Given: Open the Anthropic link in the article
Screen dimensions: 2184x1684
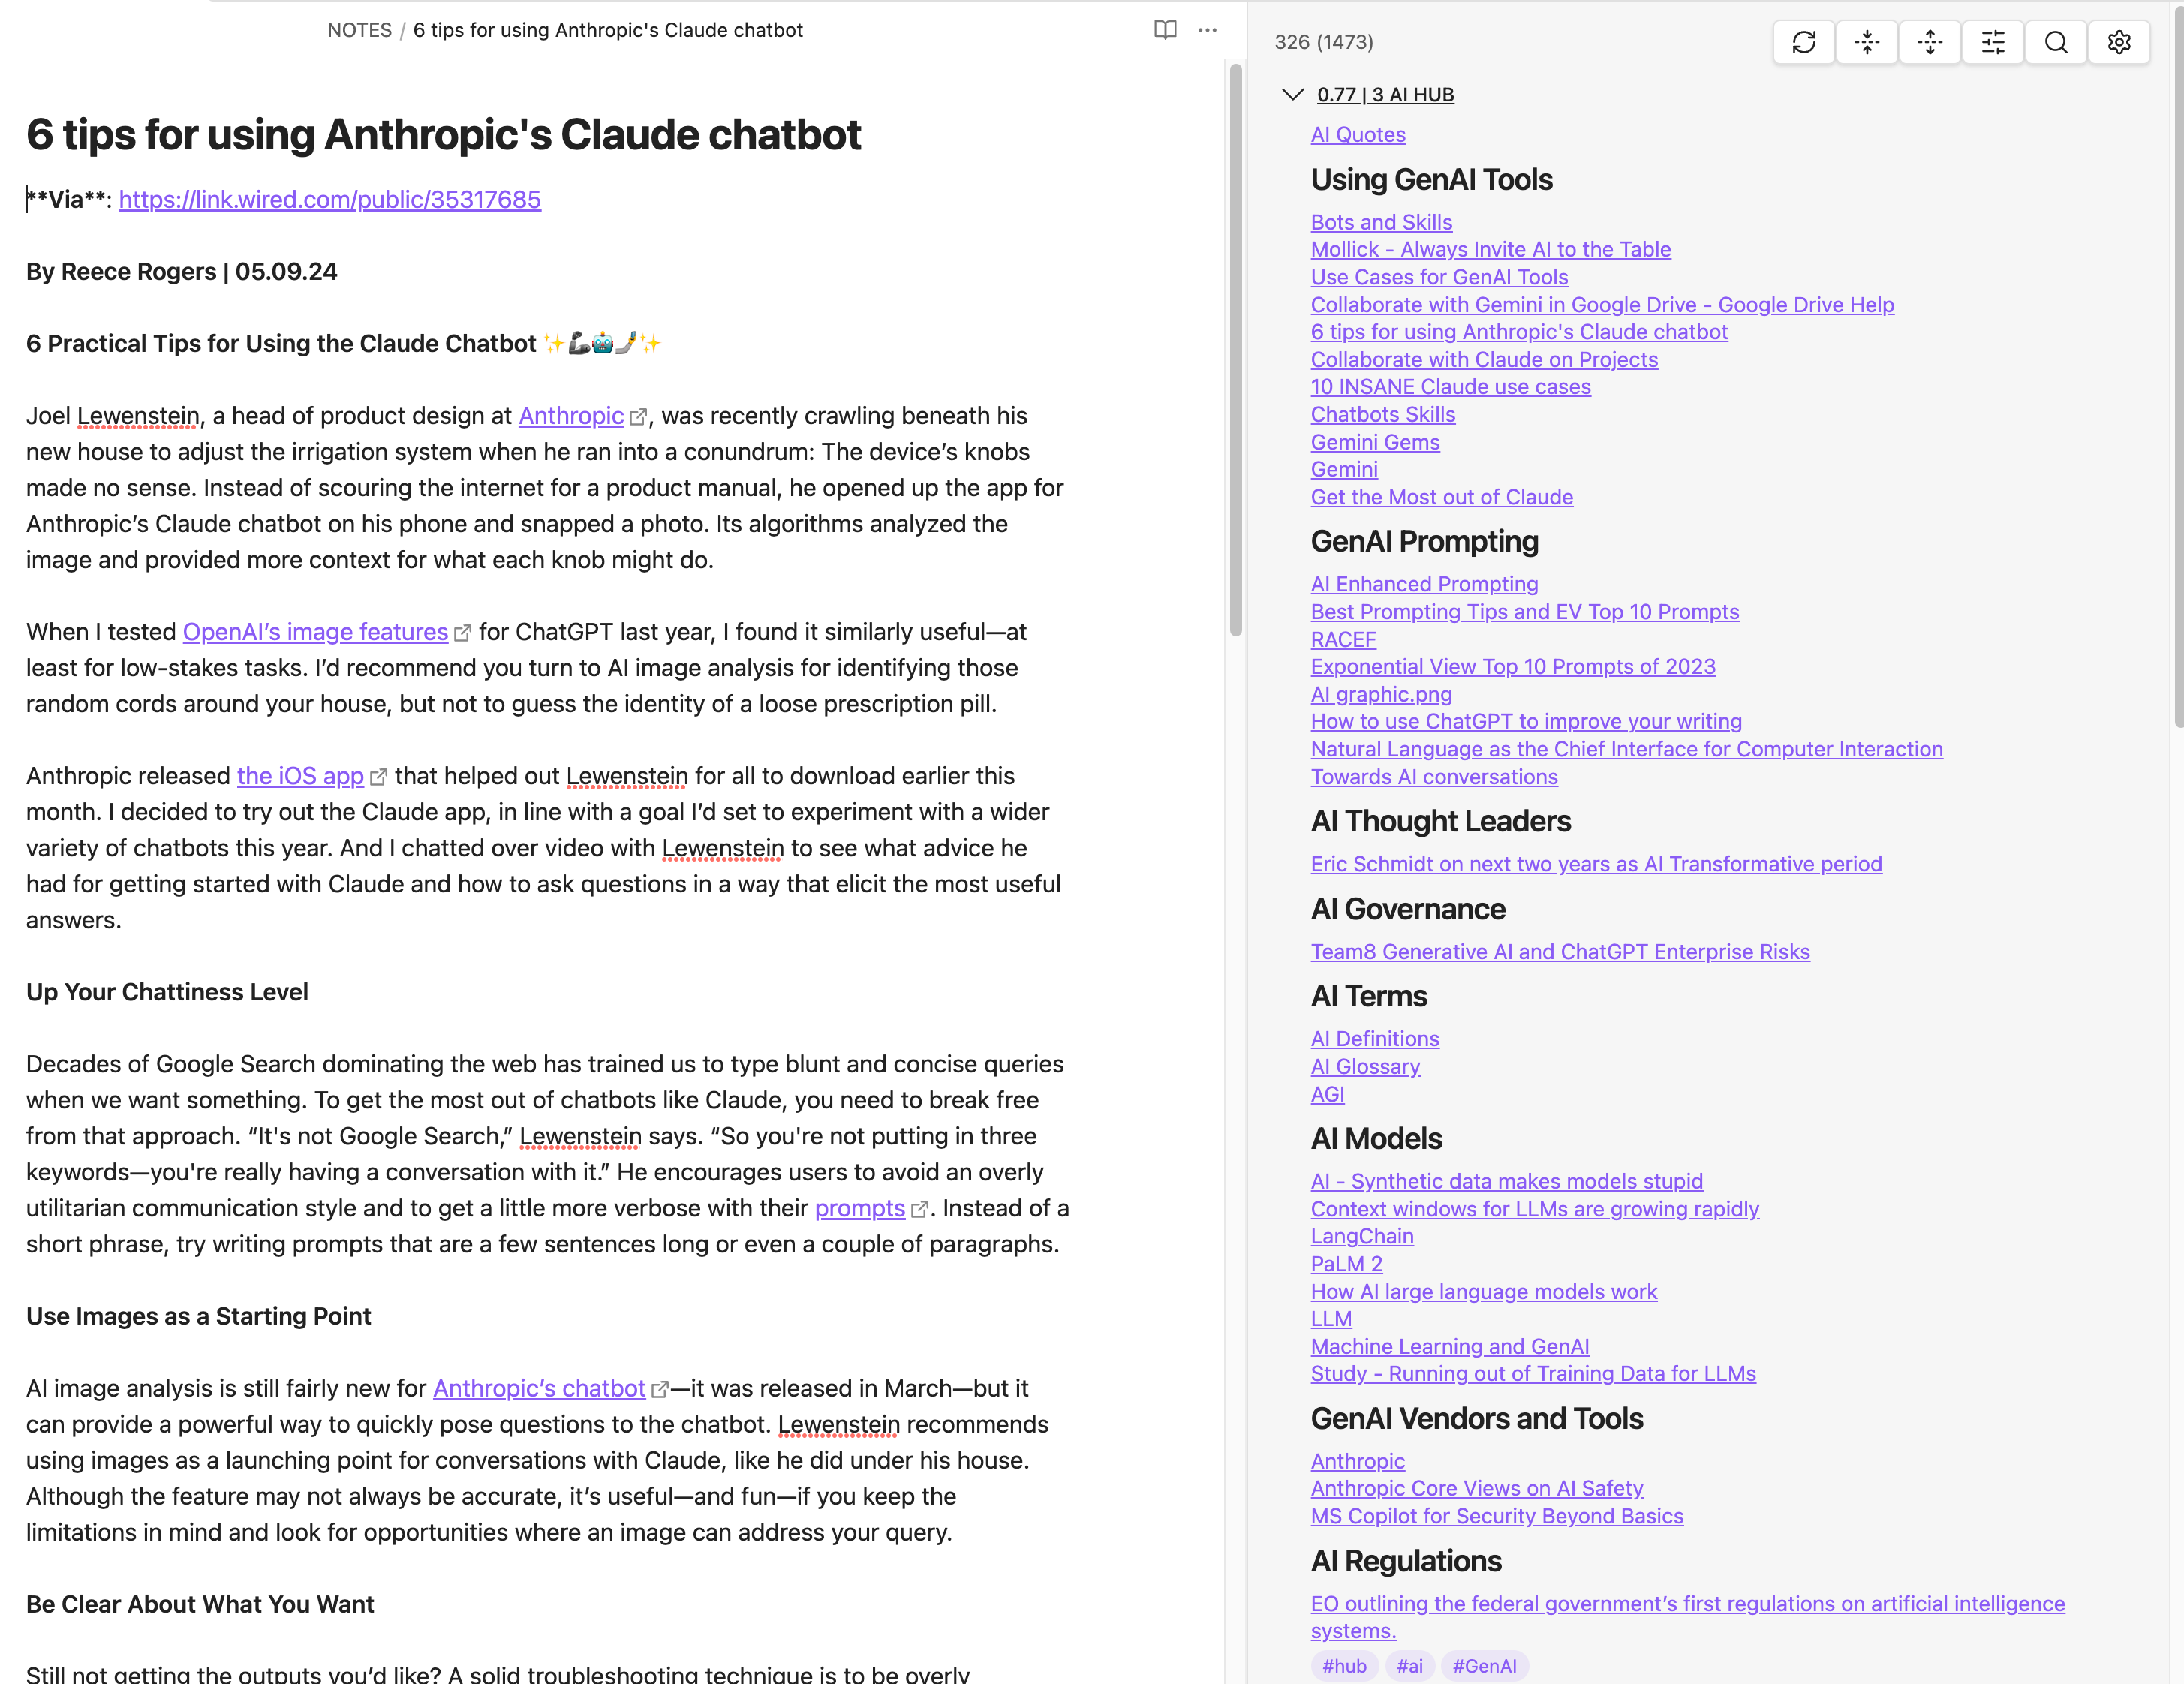Looking at the screenshot, I should click(571, 415).
